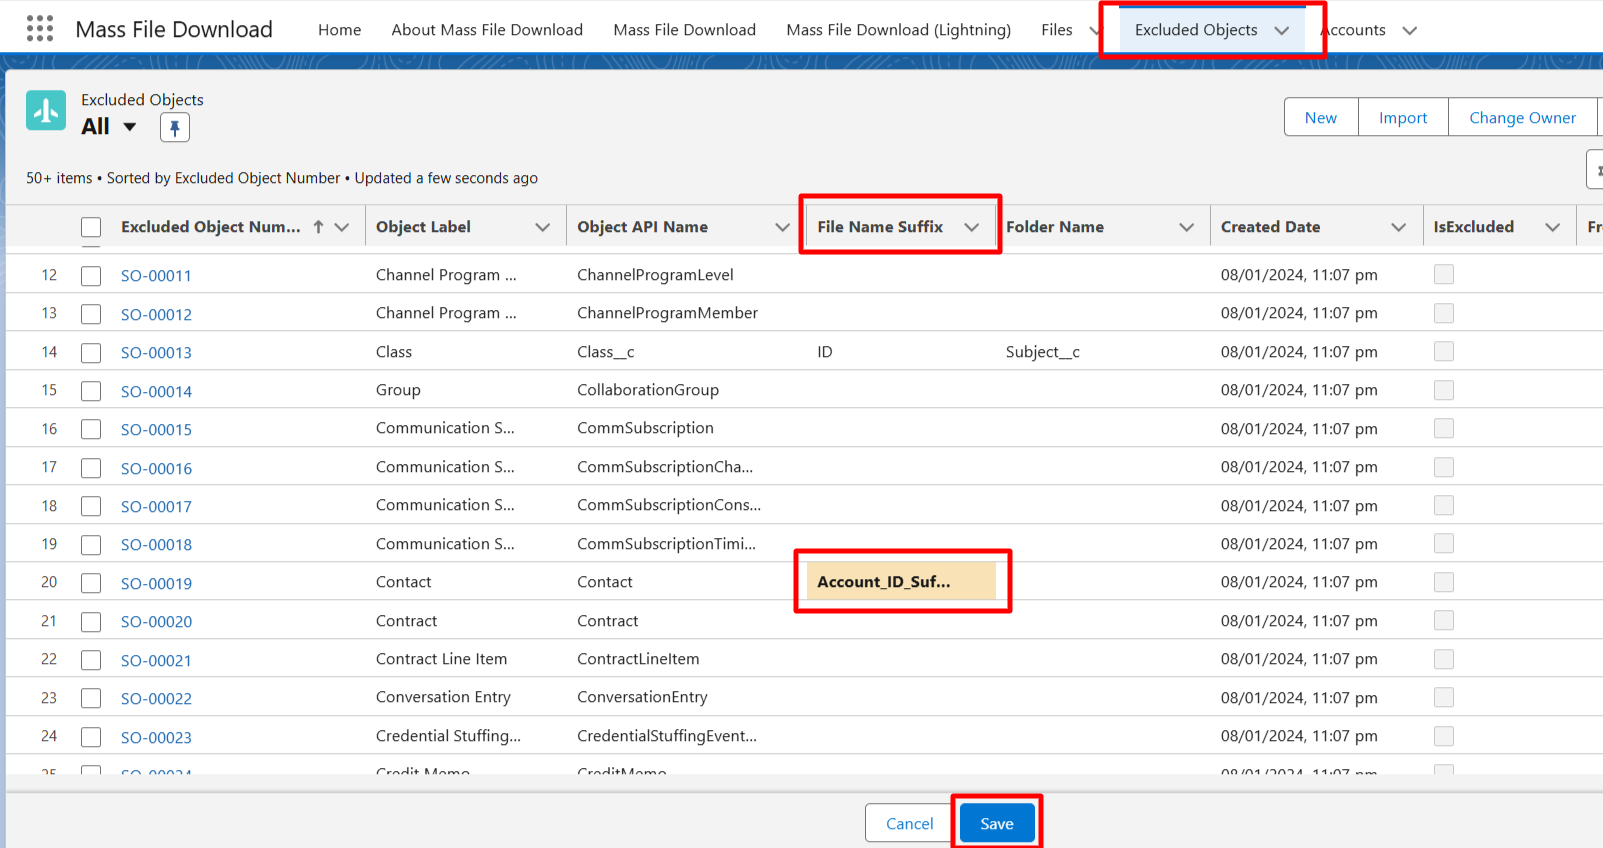Select row SO-00011 checkbox

(91, 276)
